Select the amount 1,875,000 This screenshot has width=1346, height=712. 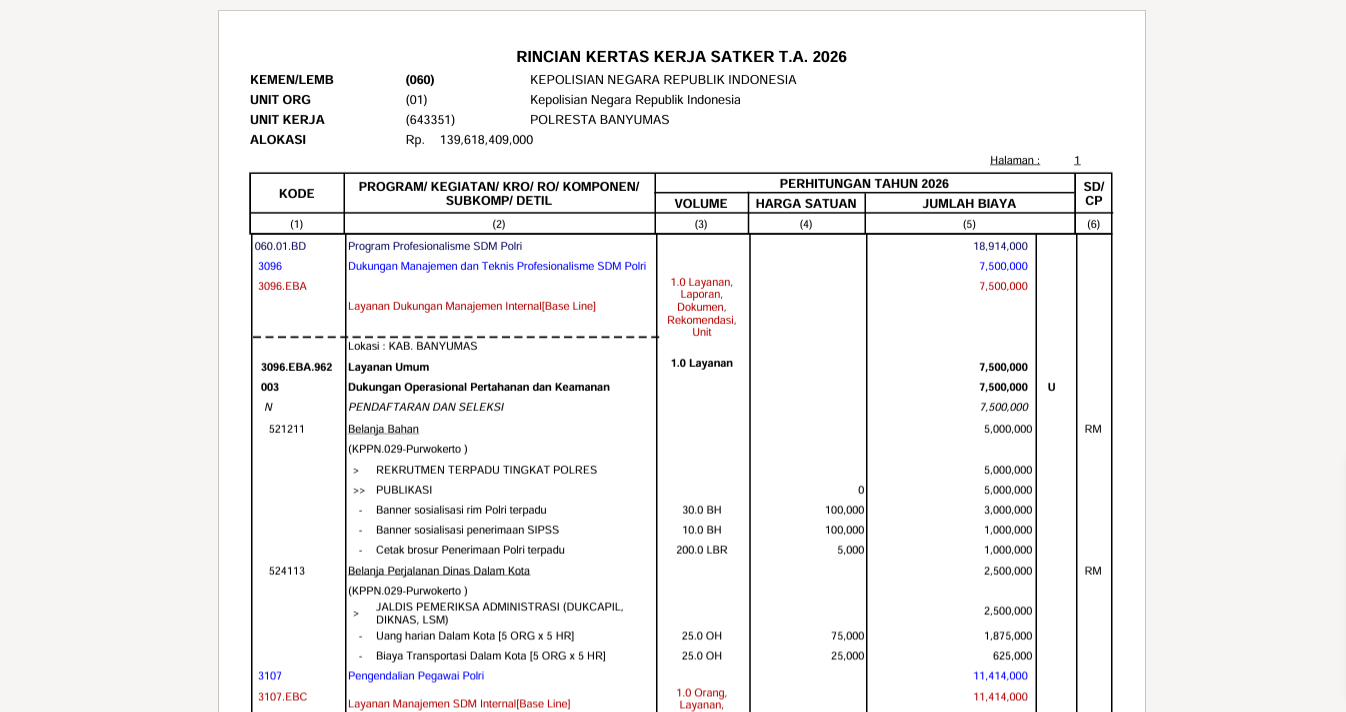click(1008, 636)
